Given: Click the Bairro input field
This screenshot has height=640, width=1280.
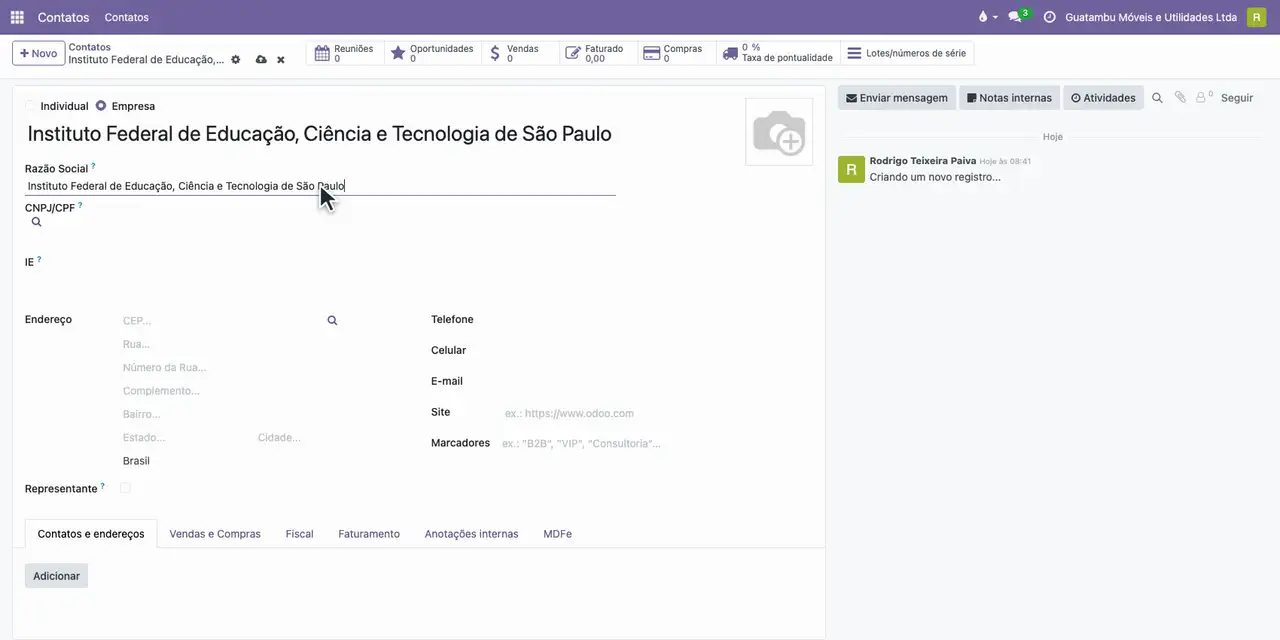Looking at the screenshot, I should click(230, 414).
